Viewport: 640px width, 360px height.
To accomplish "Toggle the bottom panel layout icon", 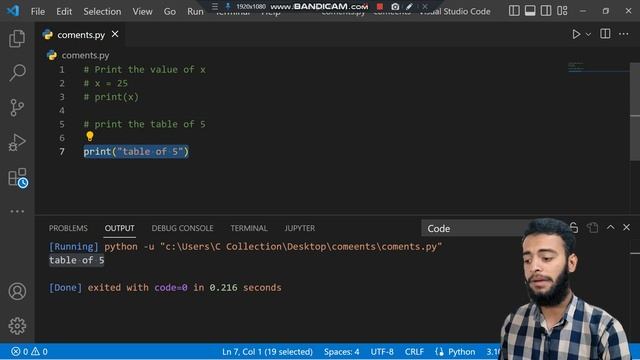I will pos(530,11).
